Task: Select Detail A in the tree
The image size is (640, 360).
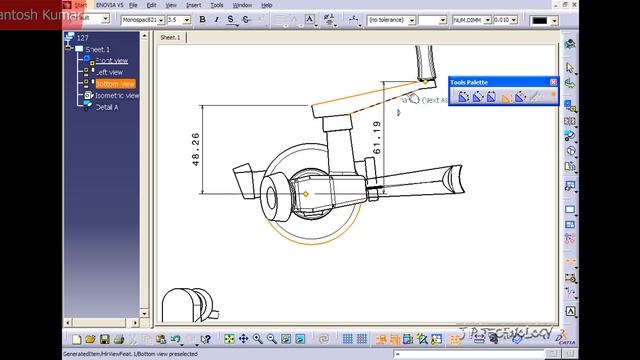Action: coord(107,107)
